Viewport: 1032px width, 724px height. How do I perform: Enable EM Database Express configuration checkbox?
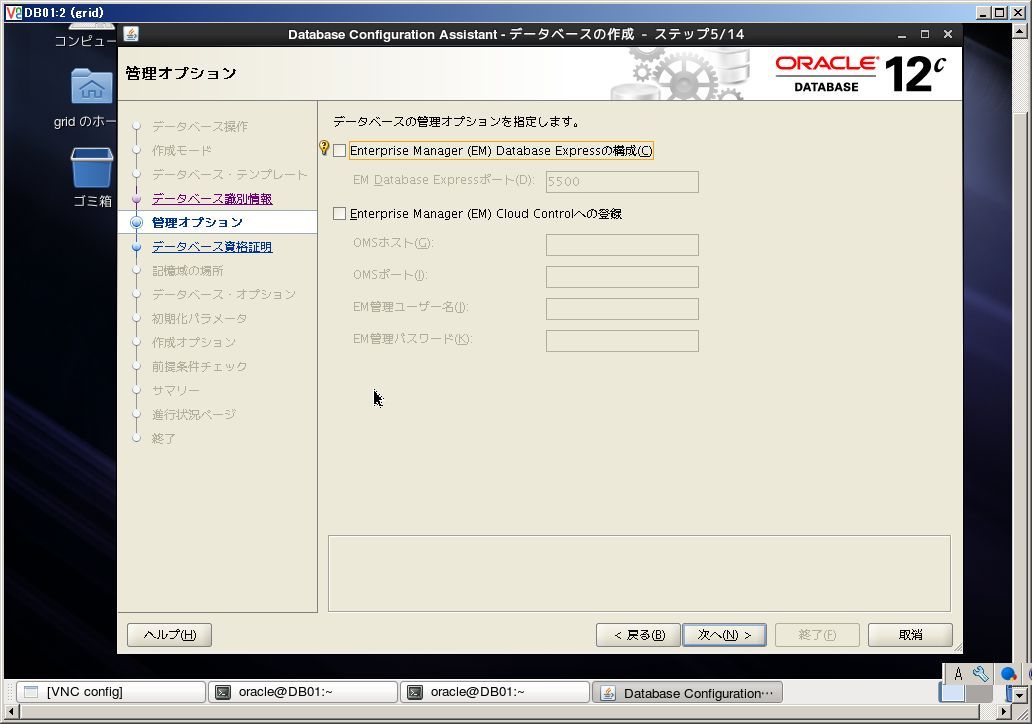pos(340,151)
